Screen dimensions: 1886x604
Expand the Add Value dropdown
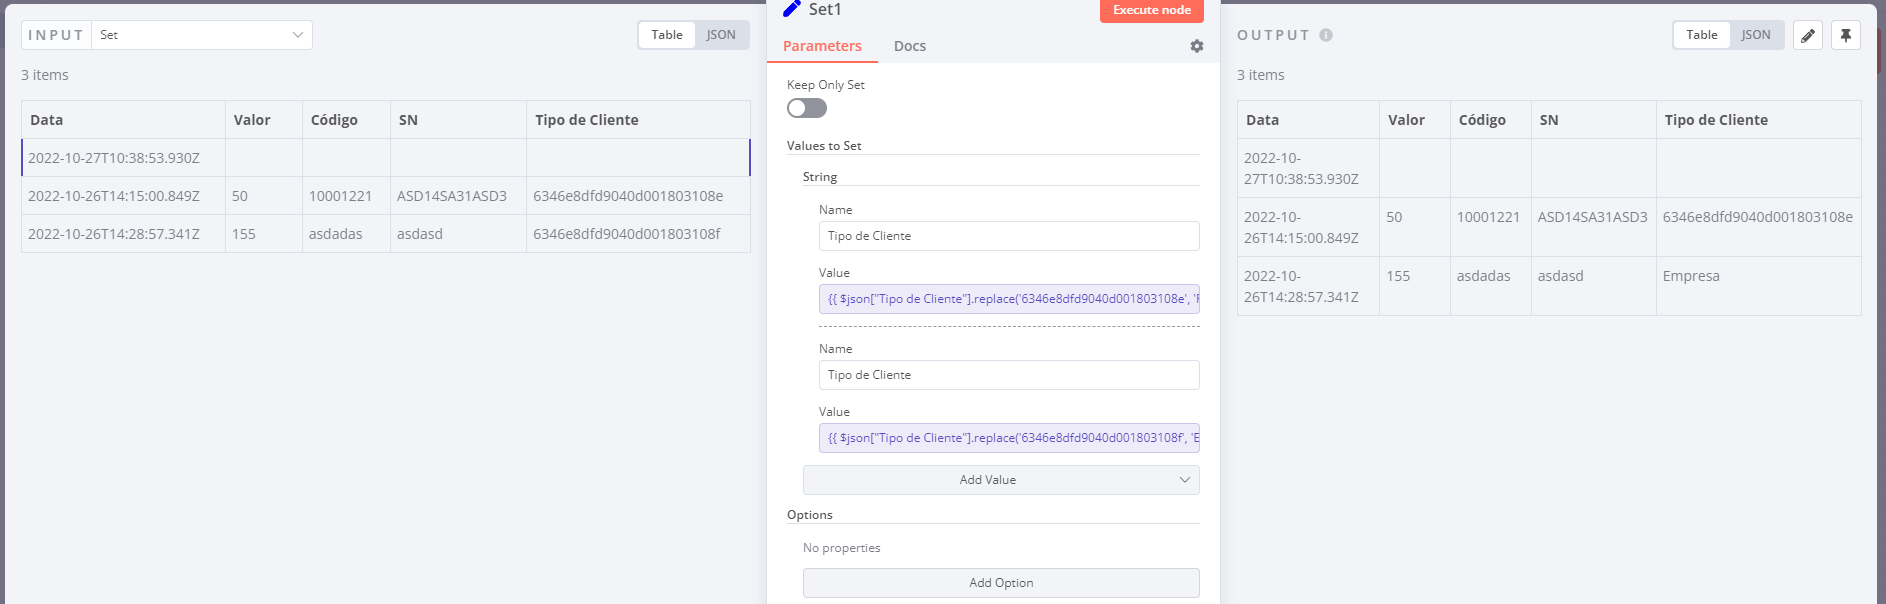(x=1001, y=480)
